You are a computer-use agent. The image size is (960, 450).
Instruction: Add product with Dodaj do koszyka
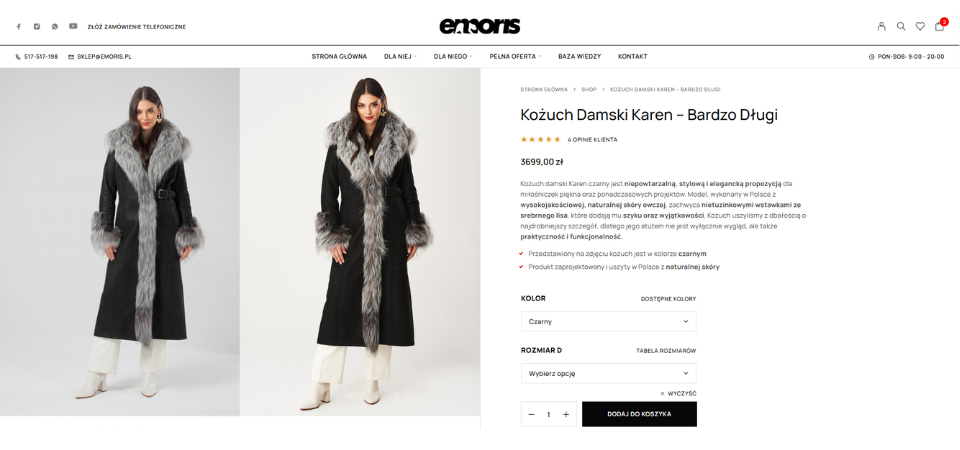tap(639, 414)
